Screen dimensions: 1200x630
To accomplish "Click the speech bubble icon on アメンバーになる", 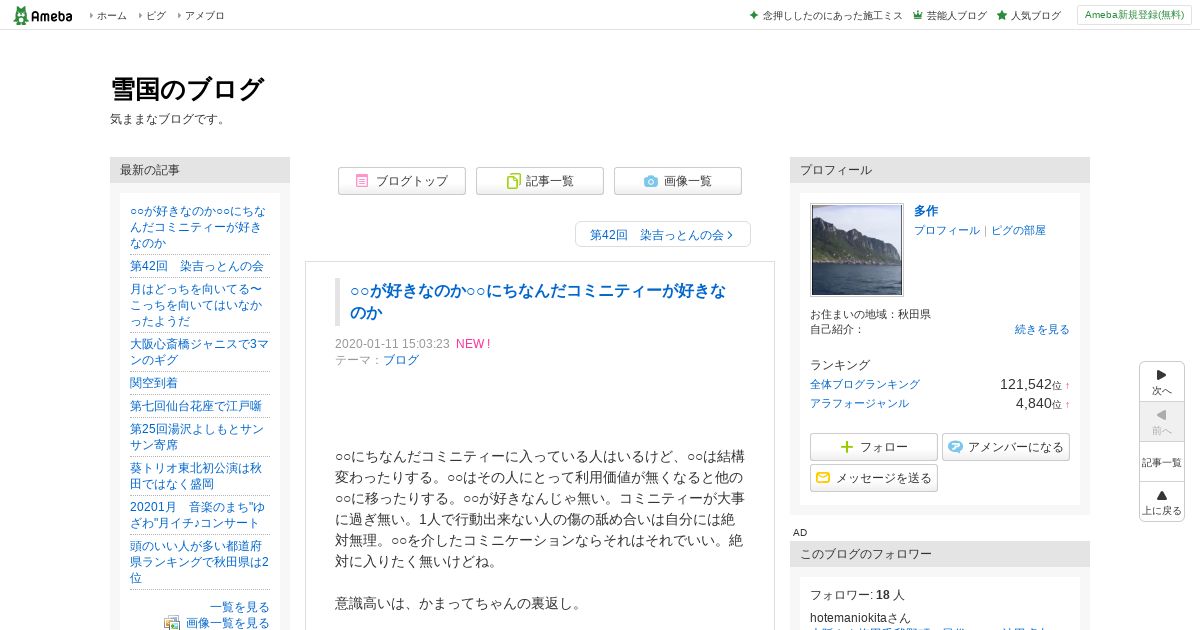I will coord(956,447).
